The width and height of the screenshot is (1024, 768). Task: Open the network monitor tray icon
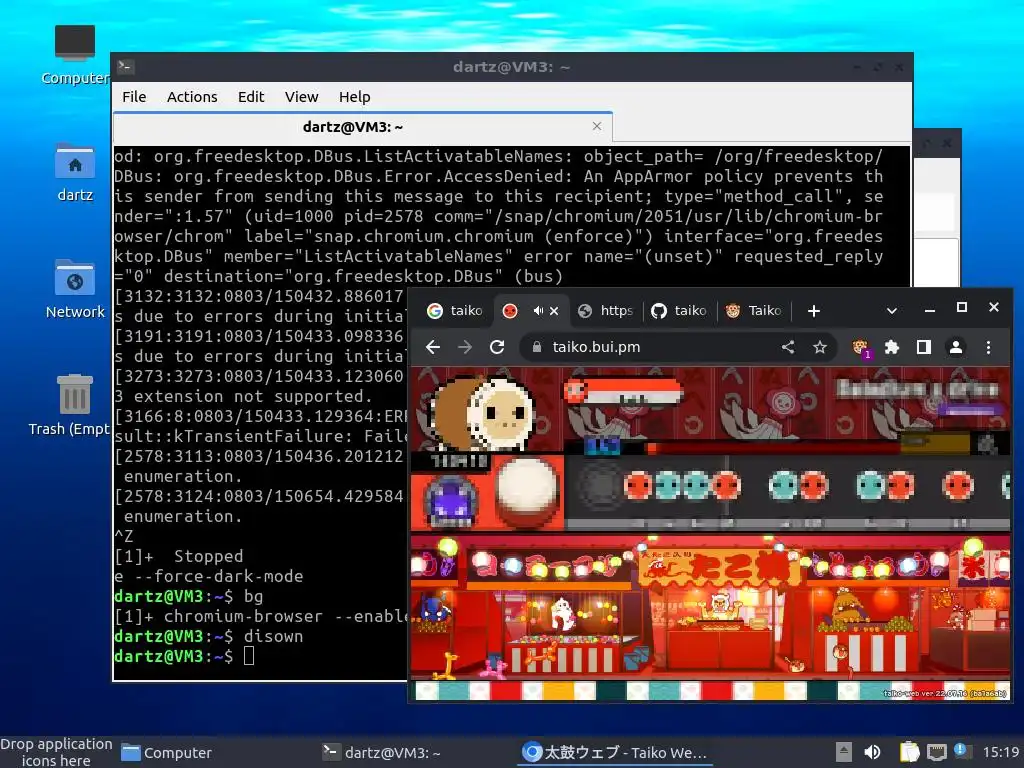936,752
